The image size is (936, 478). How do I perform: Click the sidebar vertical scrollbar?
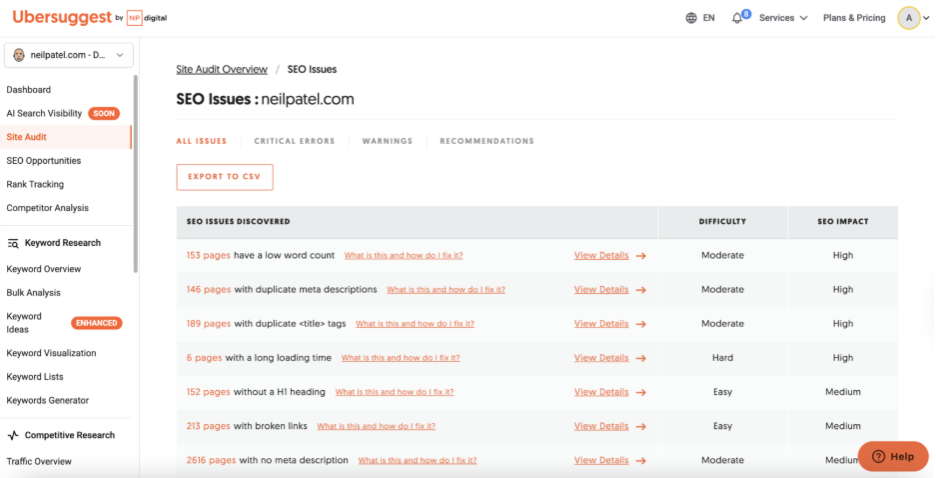(x=136, y=173)
